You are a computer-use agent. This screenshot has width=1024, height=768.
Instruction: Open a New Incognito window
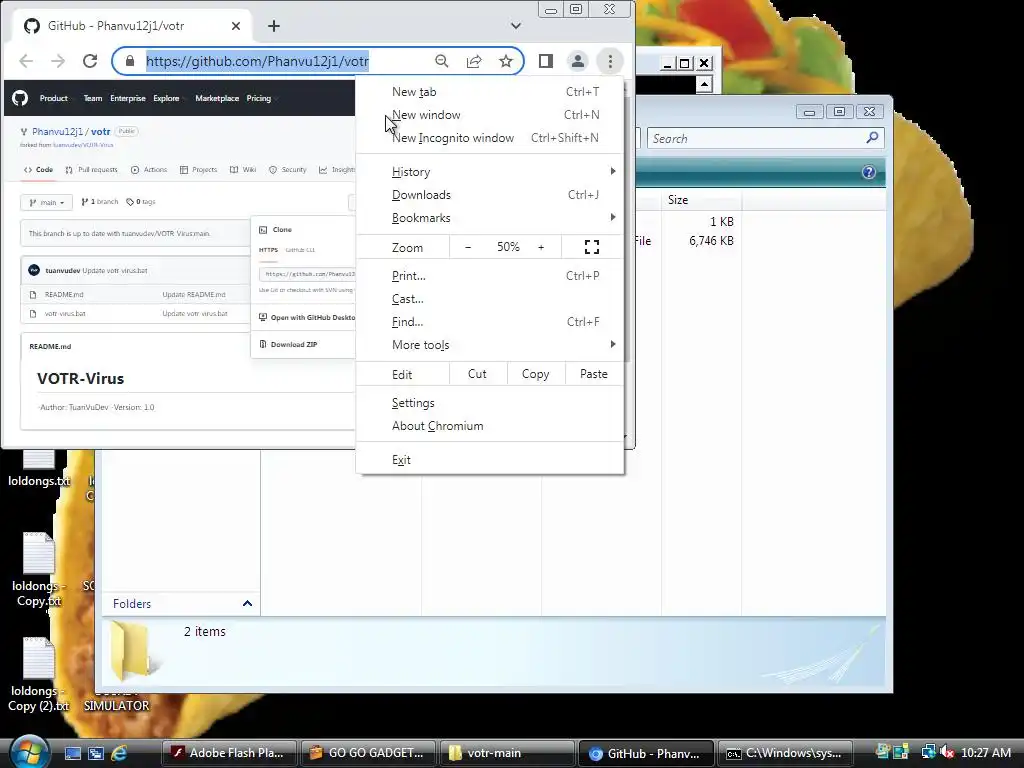click(490, 138)
